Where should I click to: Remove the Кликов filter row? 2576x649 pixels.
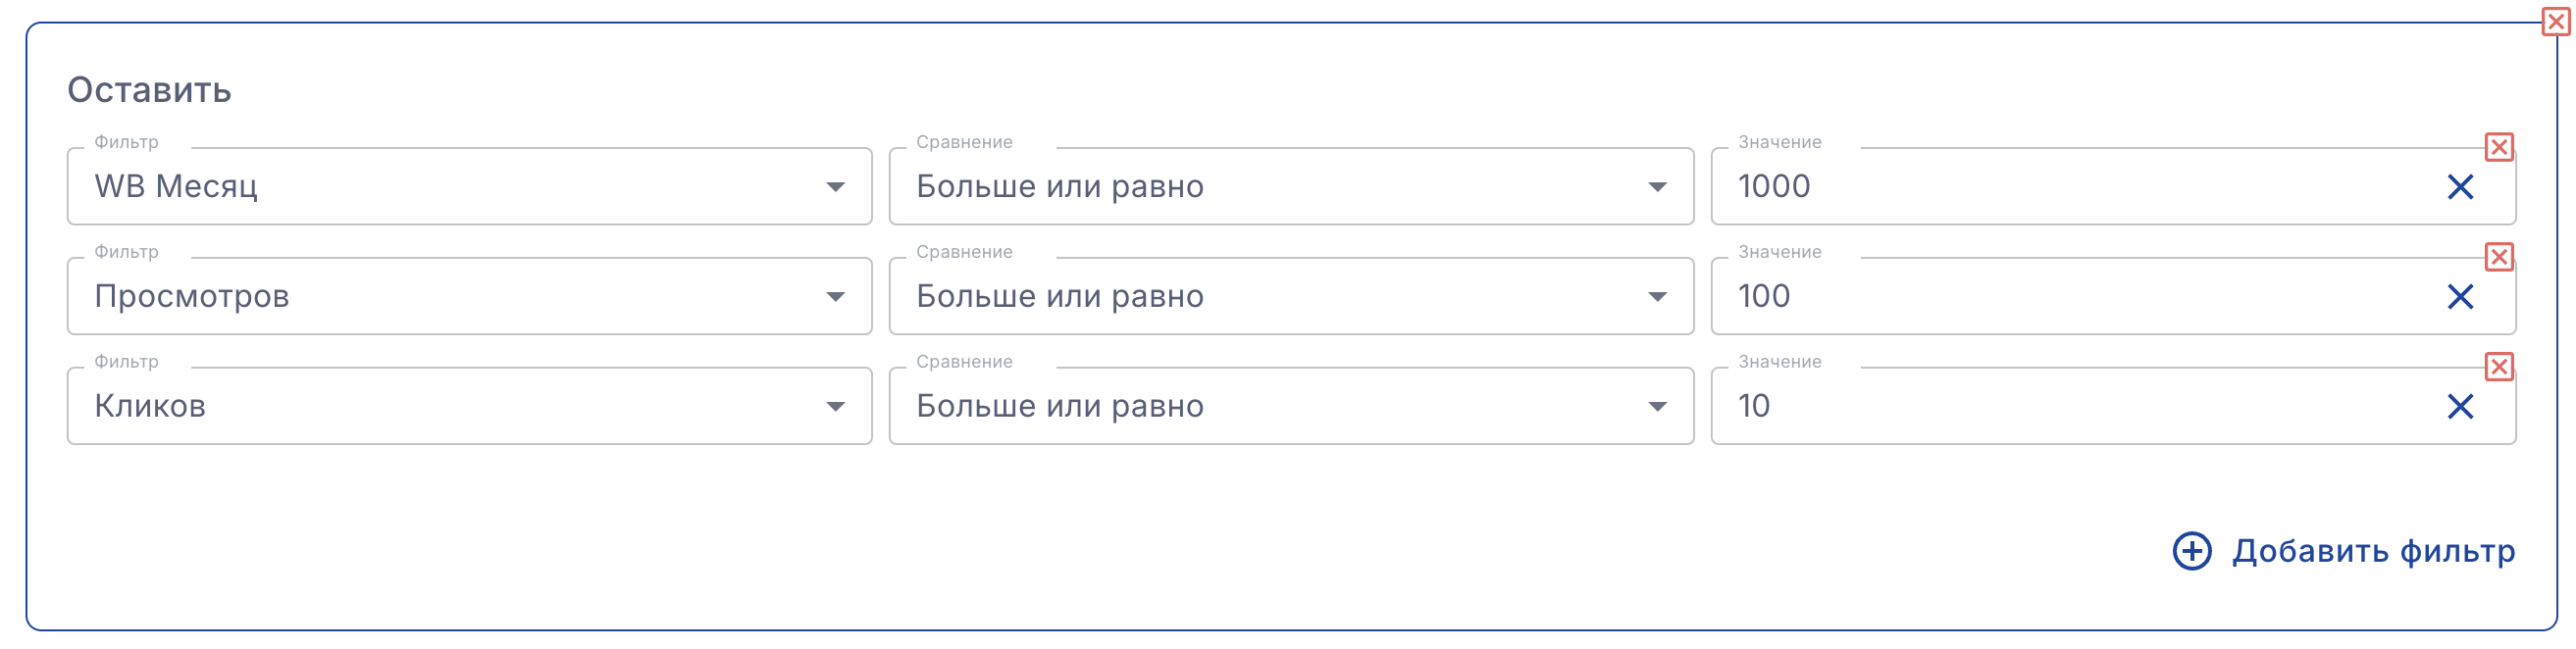pos(2498,367)
